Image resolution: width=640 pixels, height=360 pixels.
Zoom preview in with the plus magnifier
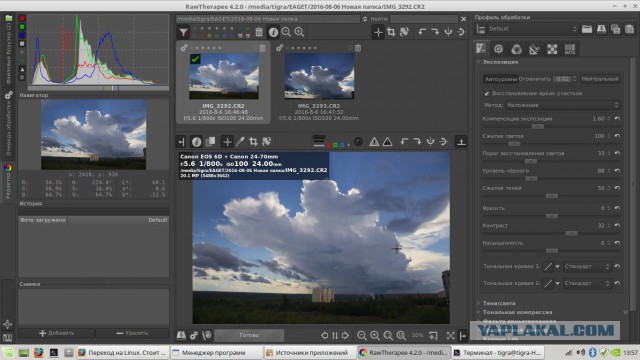click(x=375, y=335)
